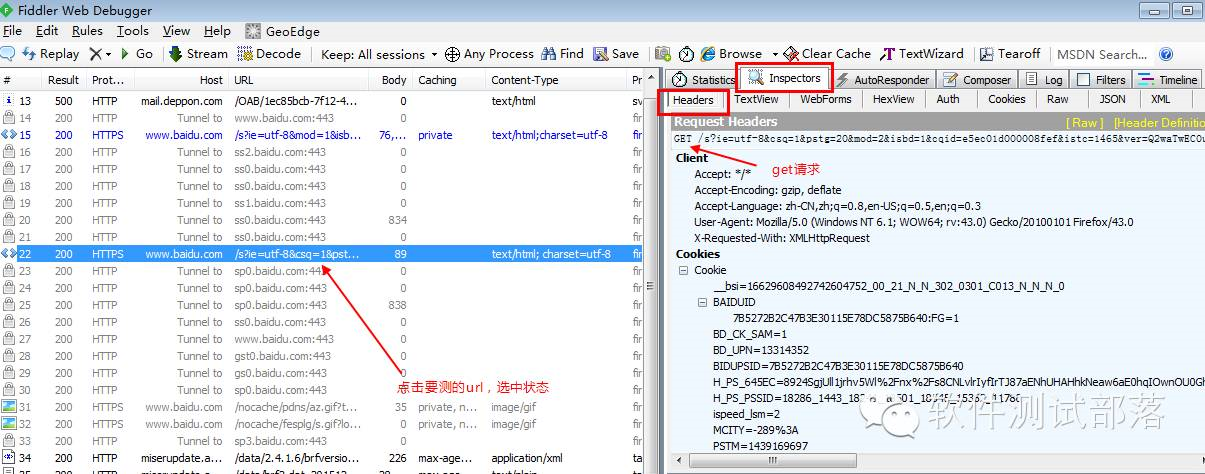Switch to the Timeline tab
The height and width of the screenshot is (474, 1205).
point(1168,80)
